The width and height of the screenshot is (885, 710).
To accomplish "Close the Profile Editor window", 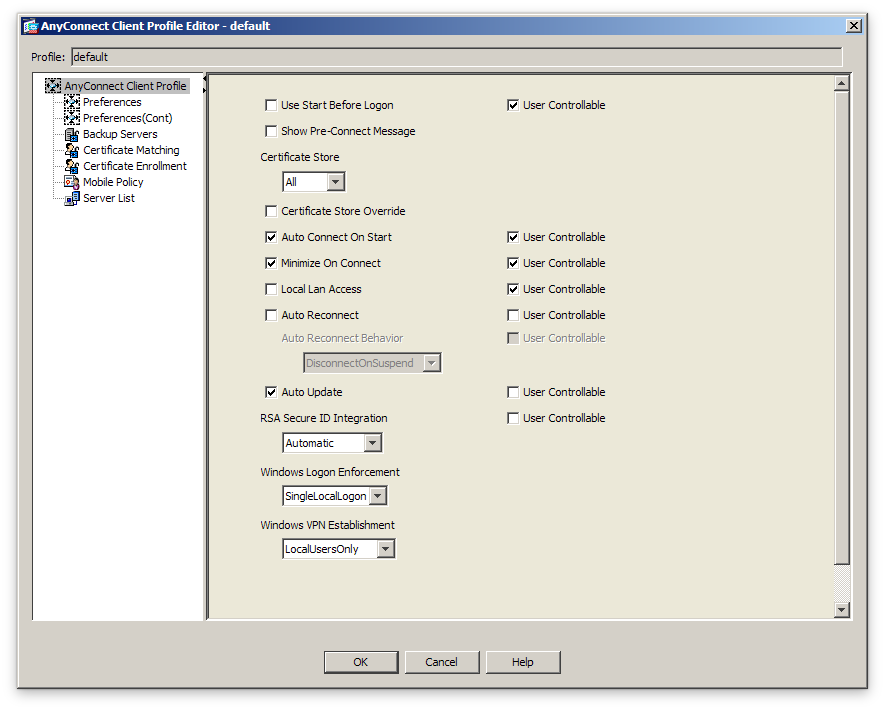I will point(854,26).
